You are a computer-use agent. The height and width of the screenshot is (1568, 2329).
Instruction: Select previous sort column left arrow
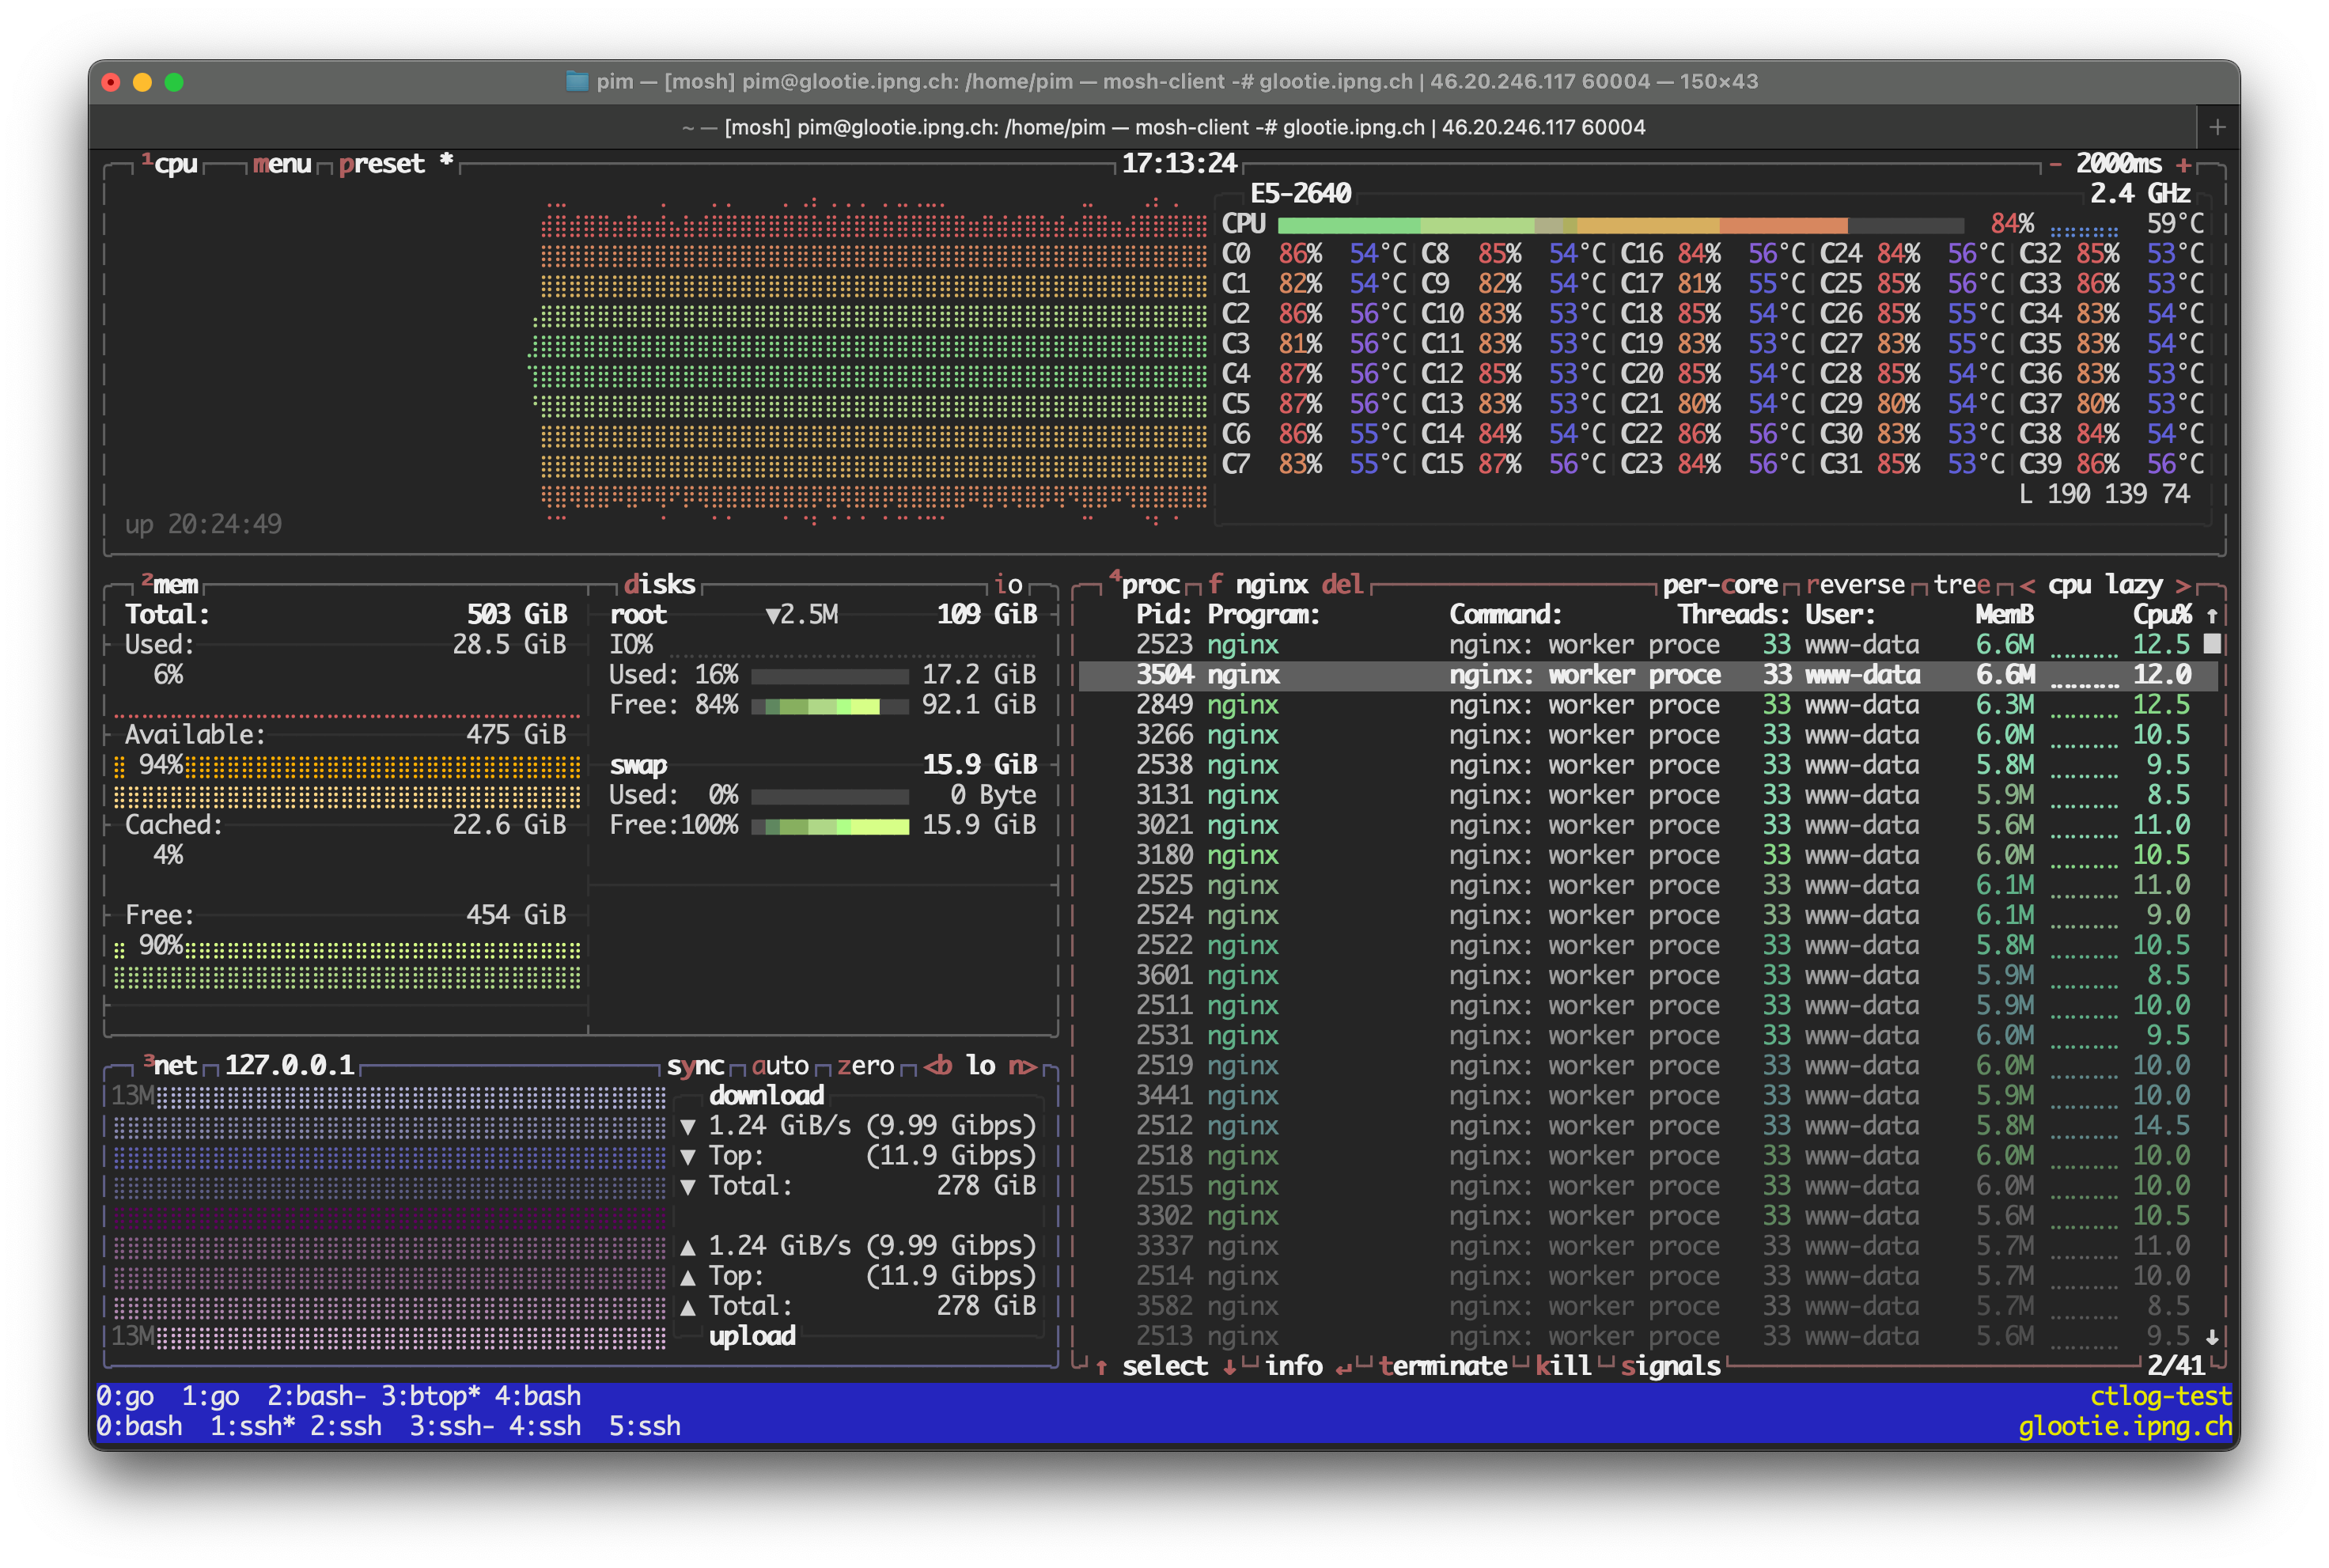[x=2027, y=585]
